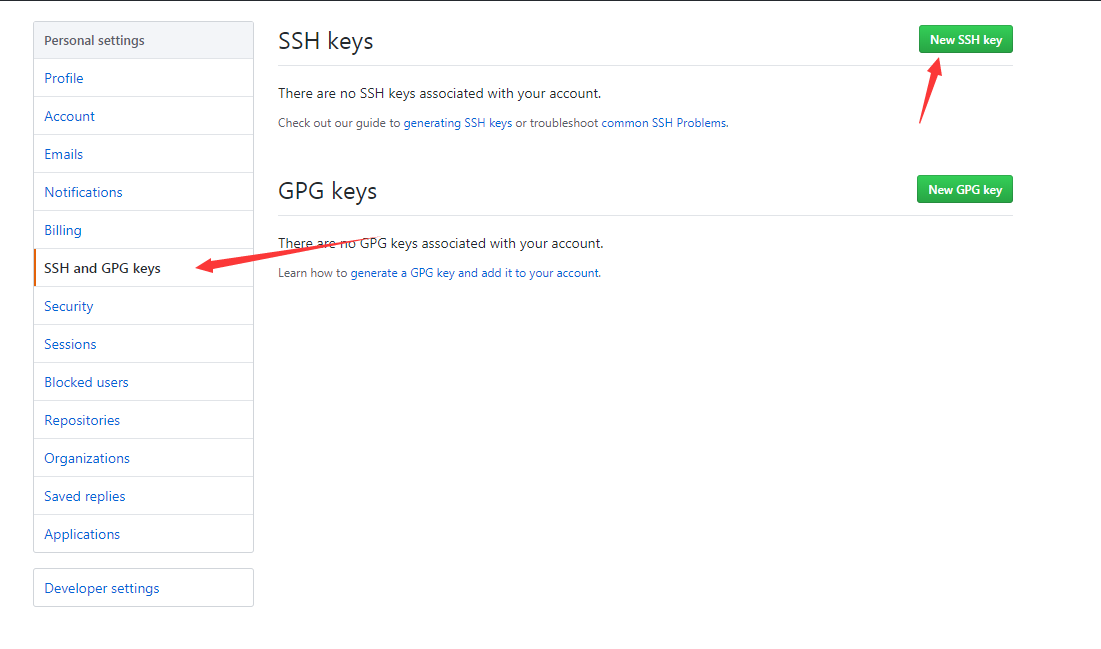Select SSH and GPG keys menu item
Screen dimensions: 1101x649
[102, 268]
